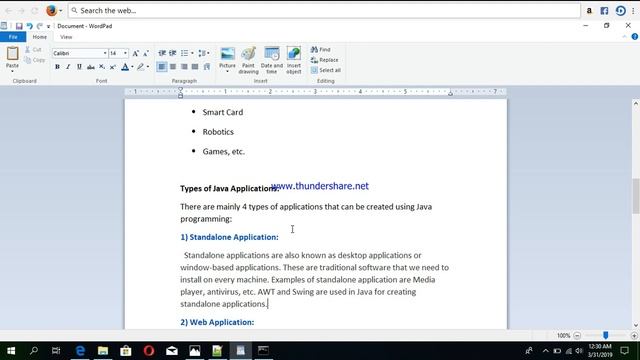Viewport: 640px width, 360px height.
Task: Click the Cut scissors button
Action: [x=33, y=49]
